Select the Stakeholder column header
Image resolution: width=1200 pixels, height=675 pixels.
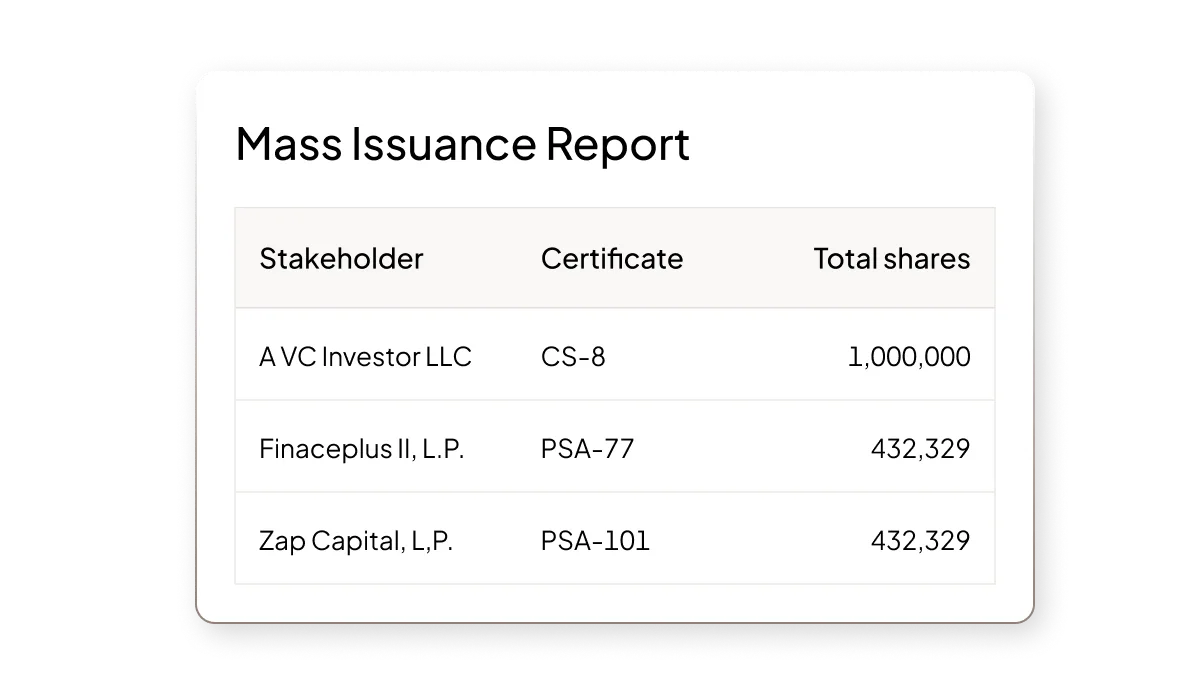(x=341, y=258)
